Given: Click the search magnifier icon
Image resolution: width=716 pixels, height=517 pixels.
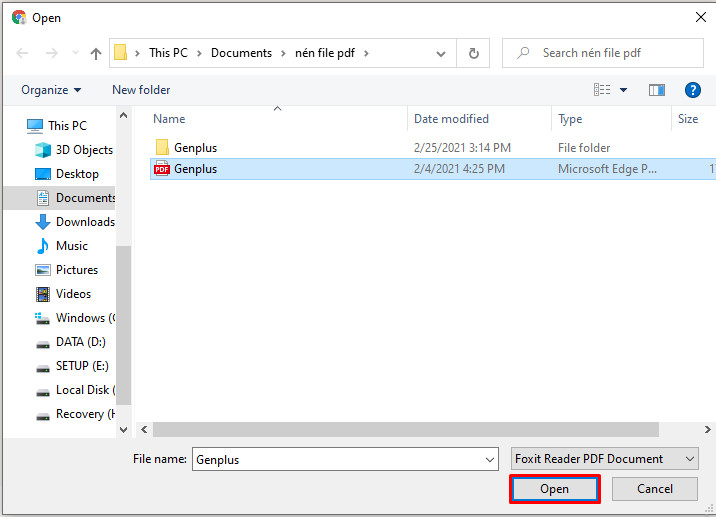Looking at the screenshot, I should [x=523, y=53].
